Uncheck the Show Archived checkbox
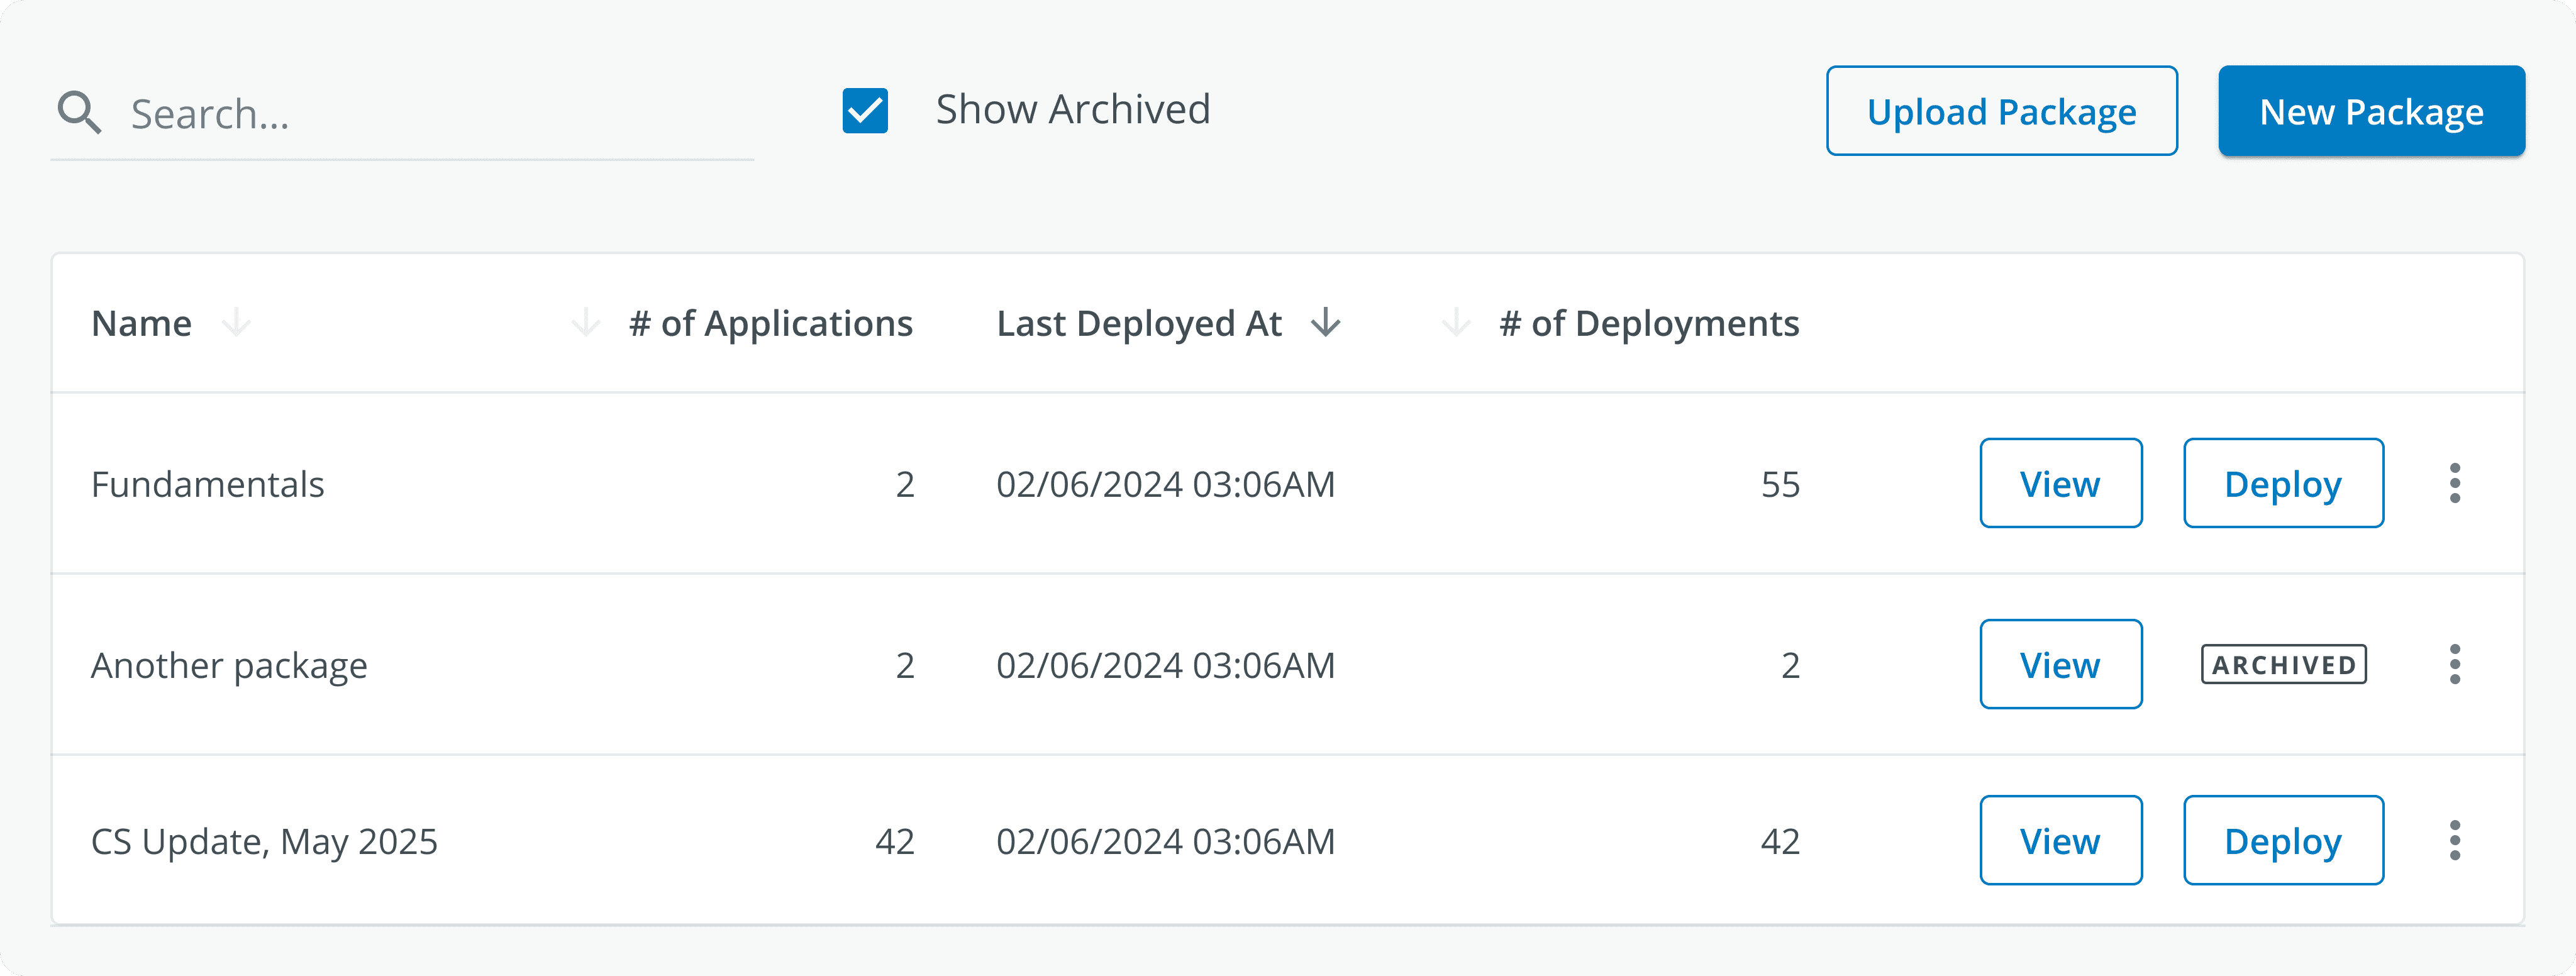 [x=865, y=110]
